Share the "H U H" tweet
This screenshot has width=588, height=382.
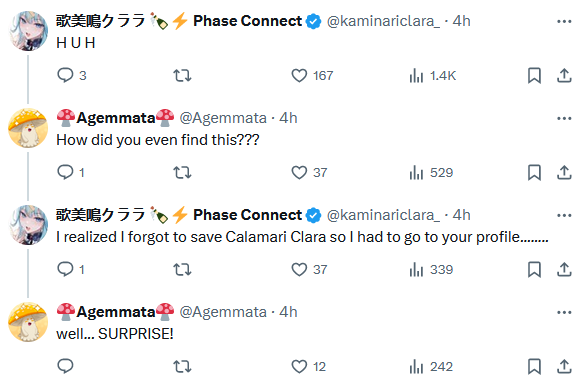point(564,76)
